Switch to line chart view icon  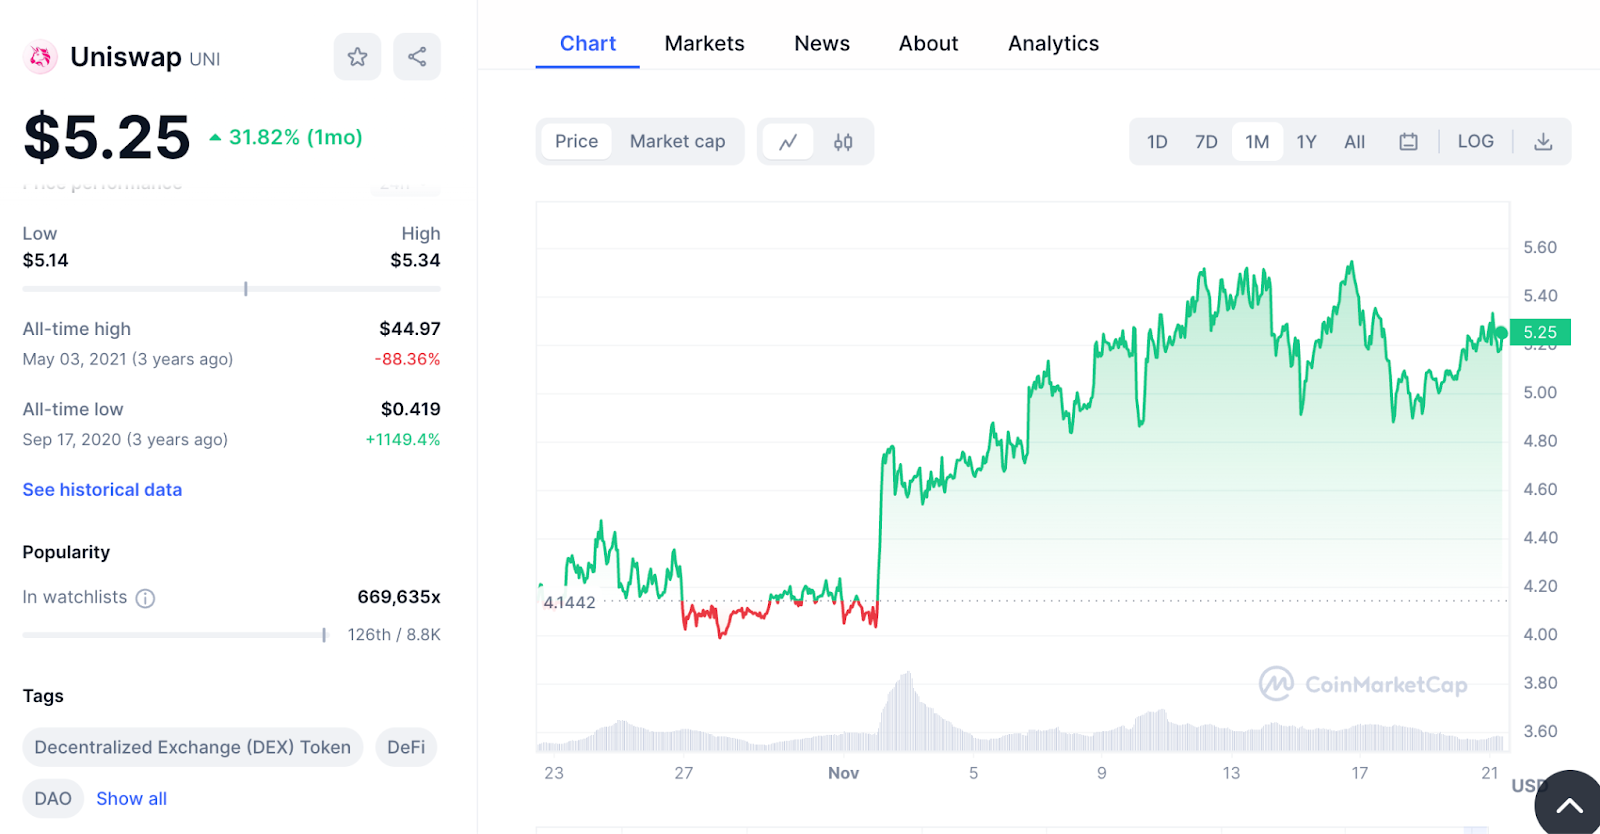(788, 142)
